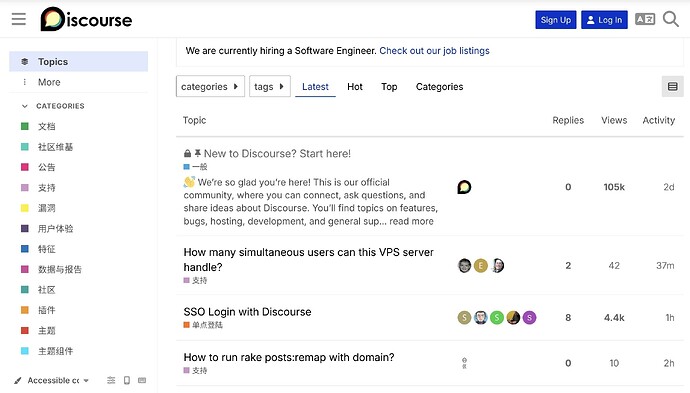Click the 一般 category badge

(x=195, y=167)
